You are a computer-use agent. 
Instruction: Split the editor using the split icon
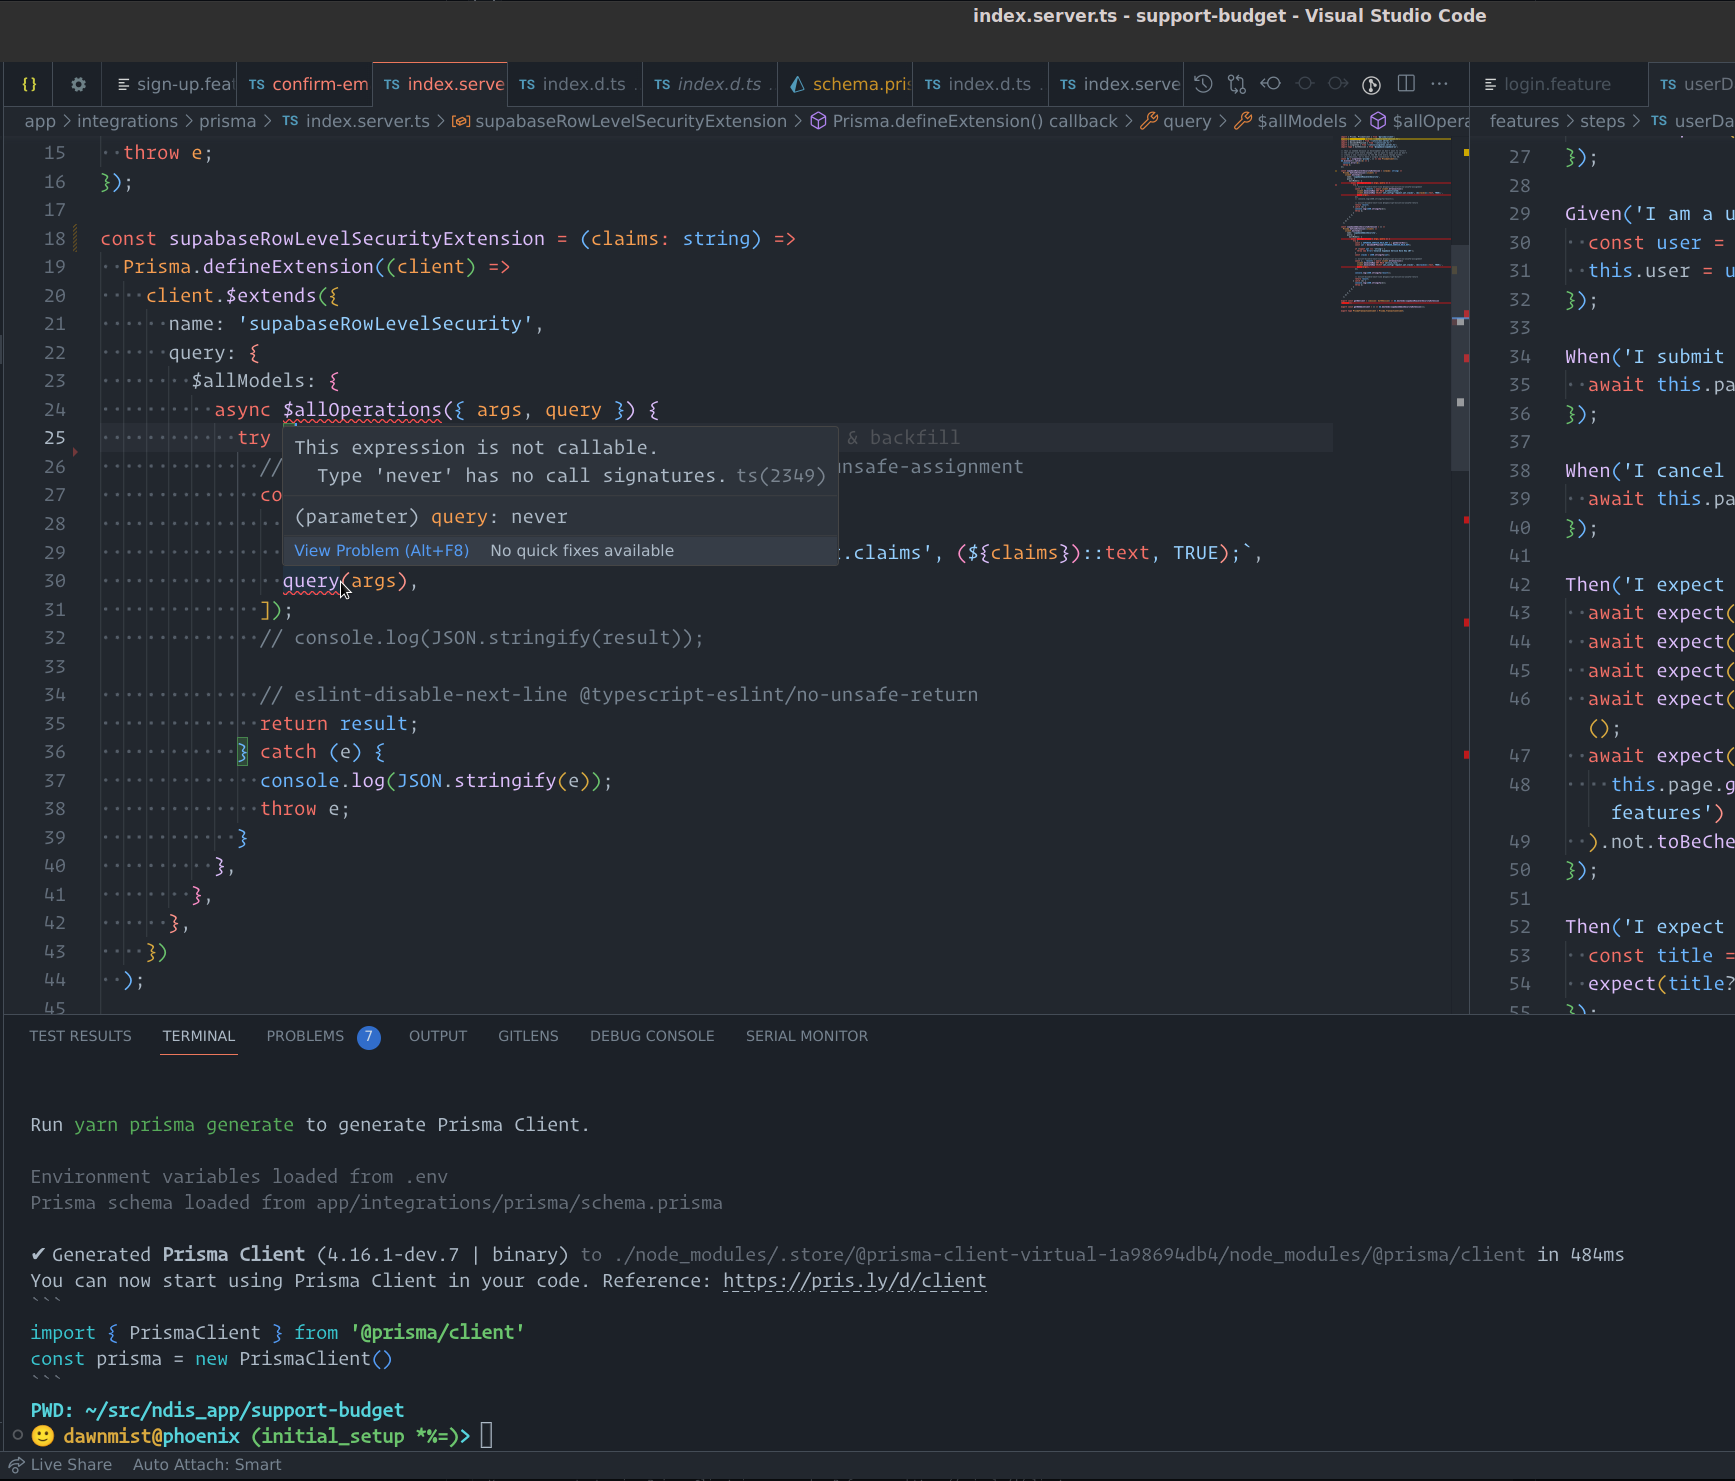[1407, 84]
